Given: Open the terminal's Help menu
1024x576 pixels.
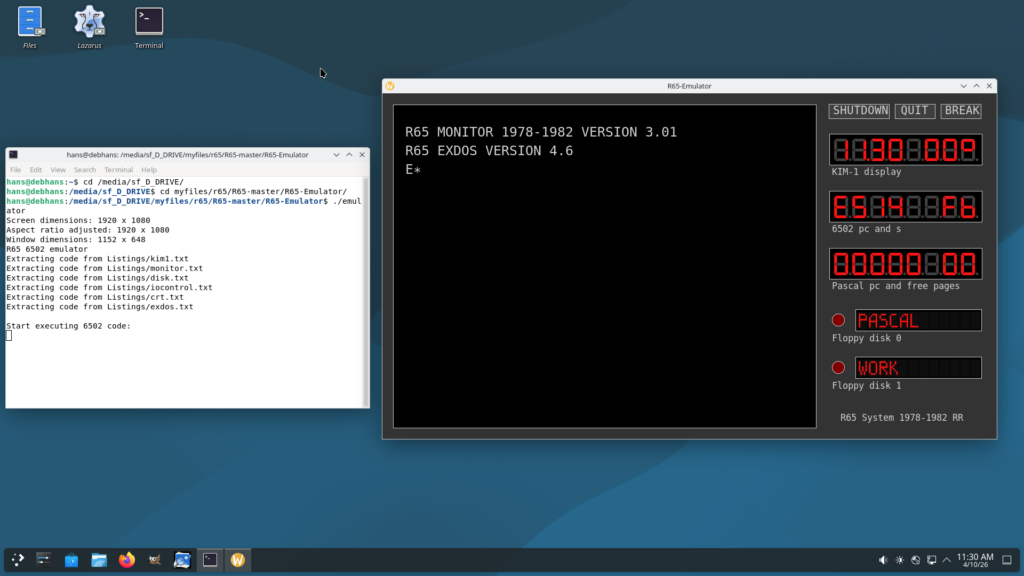Looking at the screenshot, I should click(x=149, y=170).
